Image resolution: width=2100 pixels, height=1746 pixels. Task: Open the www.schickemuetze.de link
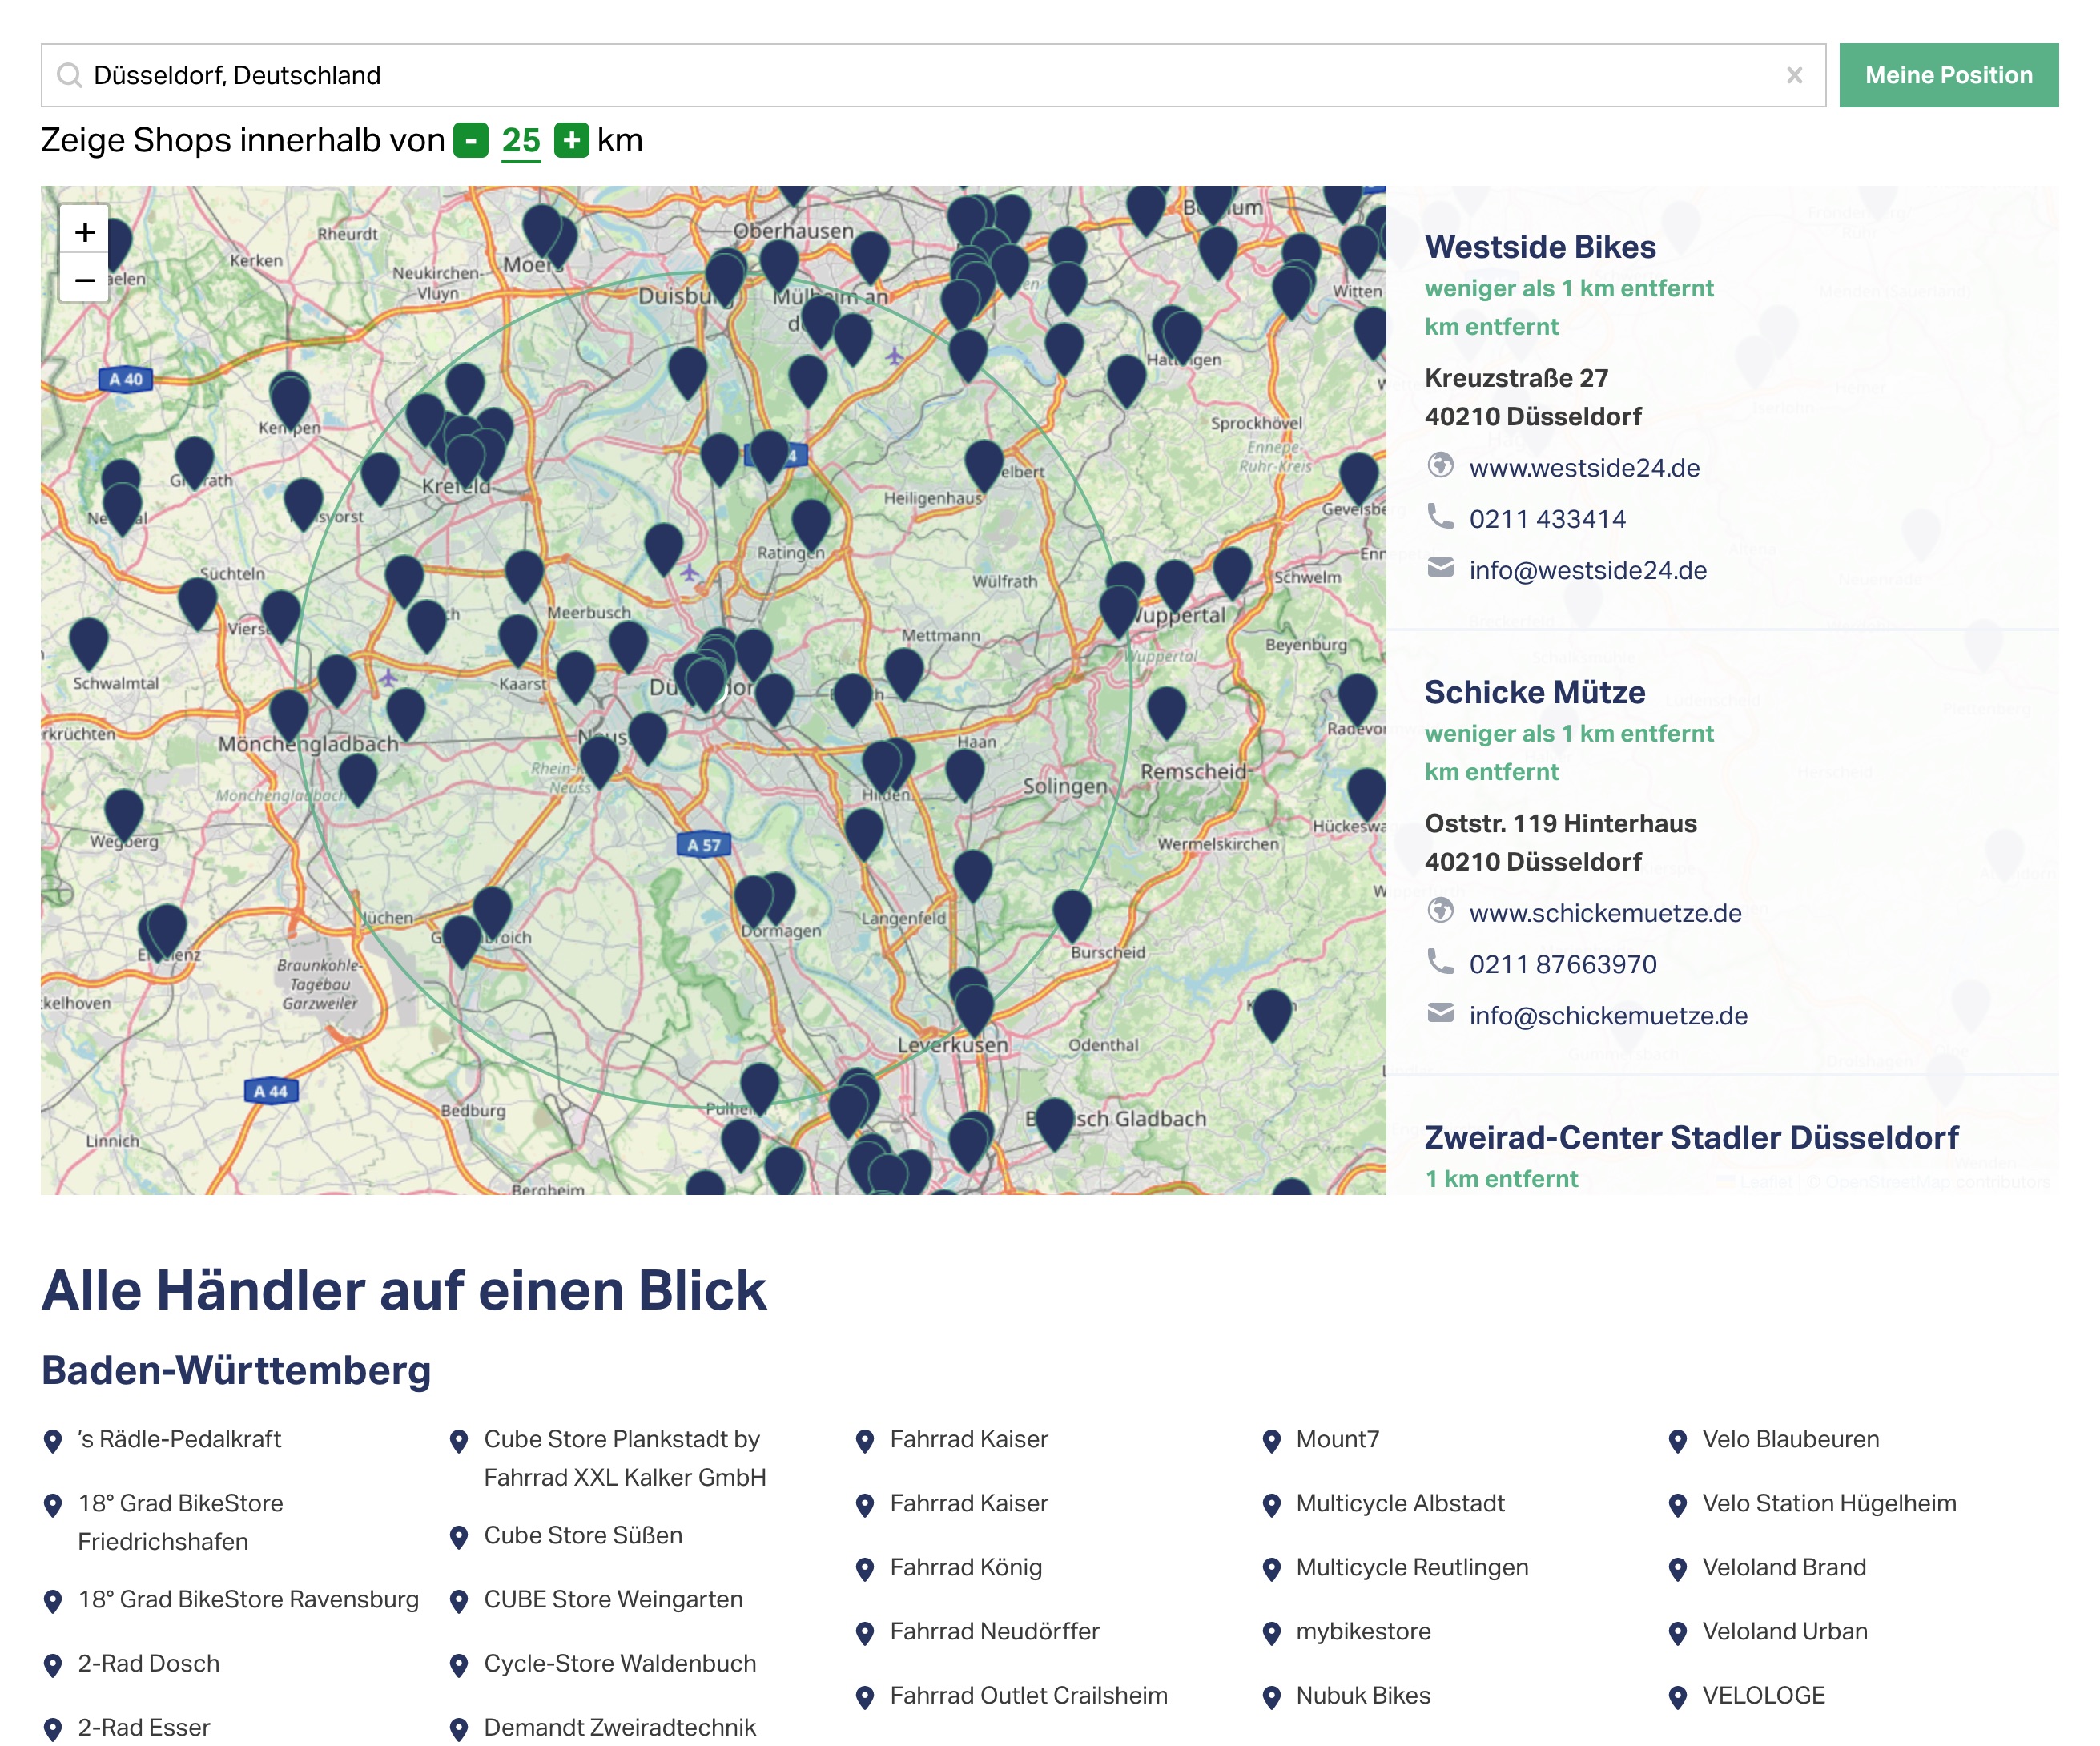point(1604,912)
